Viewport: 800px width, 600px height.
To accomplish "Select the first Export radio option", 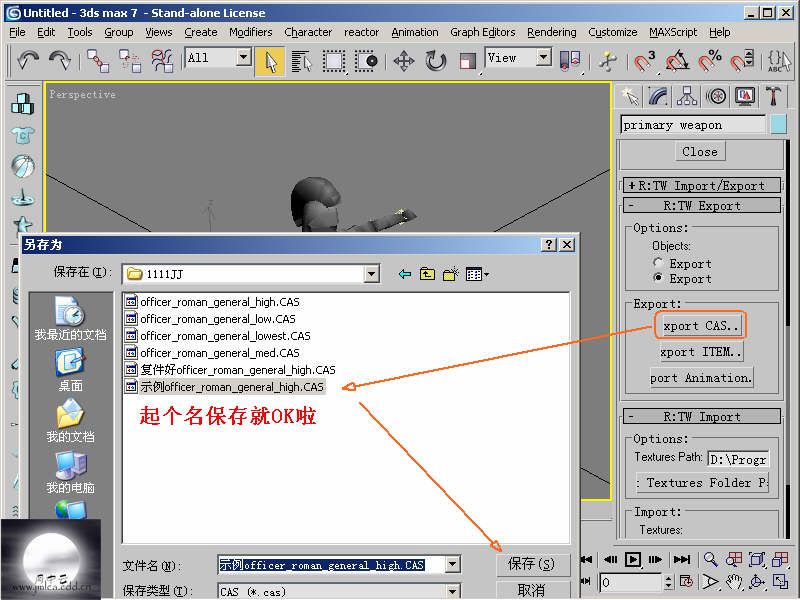I will click(658, 263).
